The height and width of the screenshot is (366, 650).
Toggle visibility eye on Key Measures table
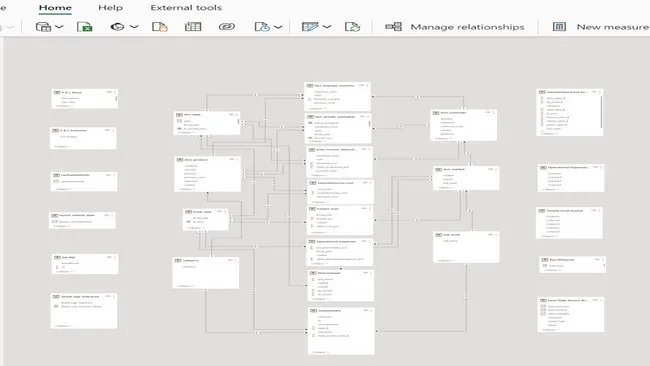pyautogui.click(x=597, y=259)
